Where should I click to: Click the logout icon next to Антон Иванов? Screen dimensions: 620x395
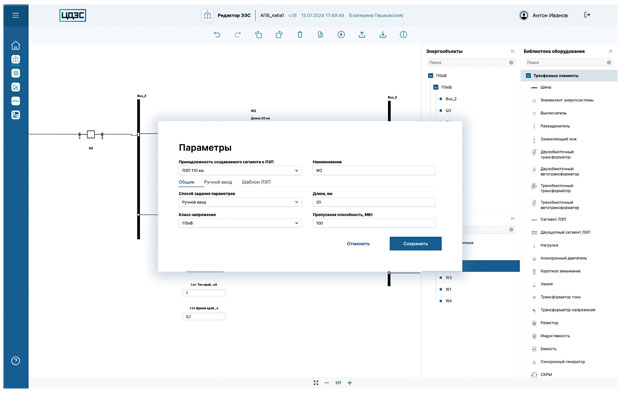pyautogui.click(x=587, y=15)
